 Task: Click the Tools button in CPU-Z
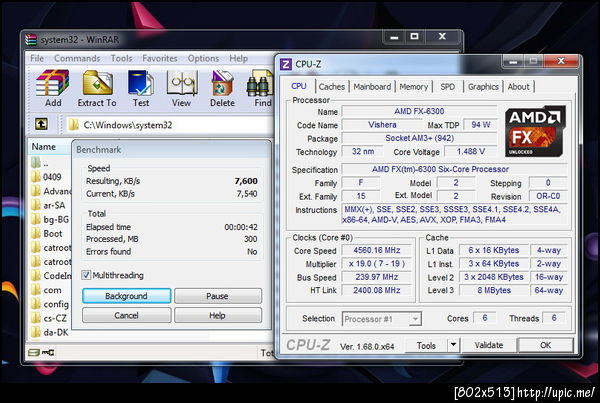click(x=426, y=345)
